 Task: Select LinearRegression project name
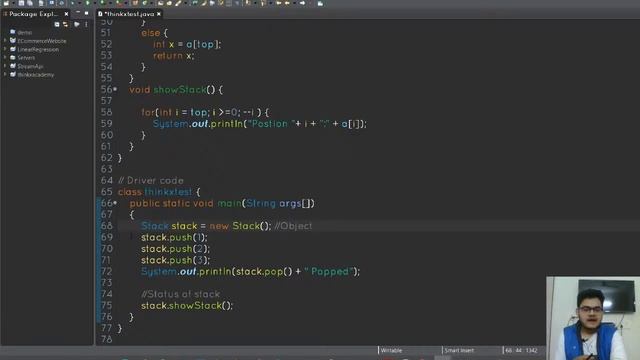38,49
